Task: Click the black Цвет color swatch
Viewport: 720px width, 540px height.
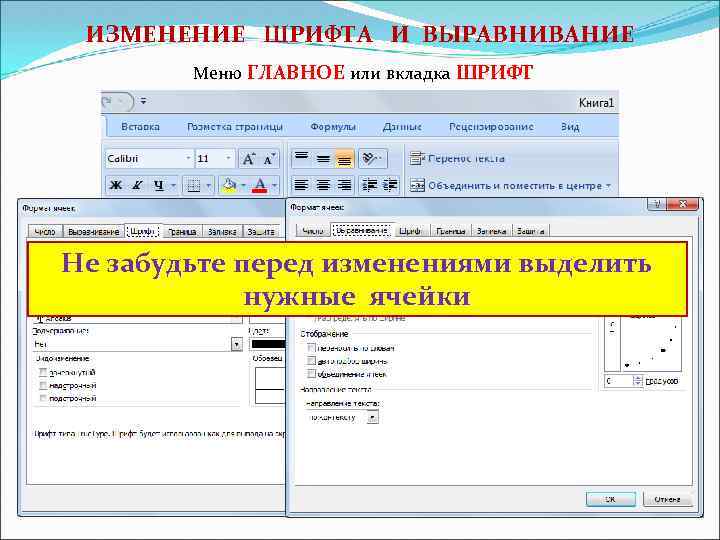Action: tap(268, 344)
